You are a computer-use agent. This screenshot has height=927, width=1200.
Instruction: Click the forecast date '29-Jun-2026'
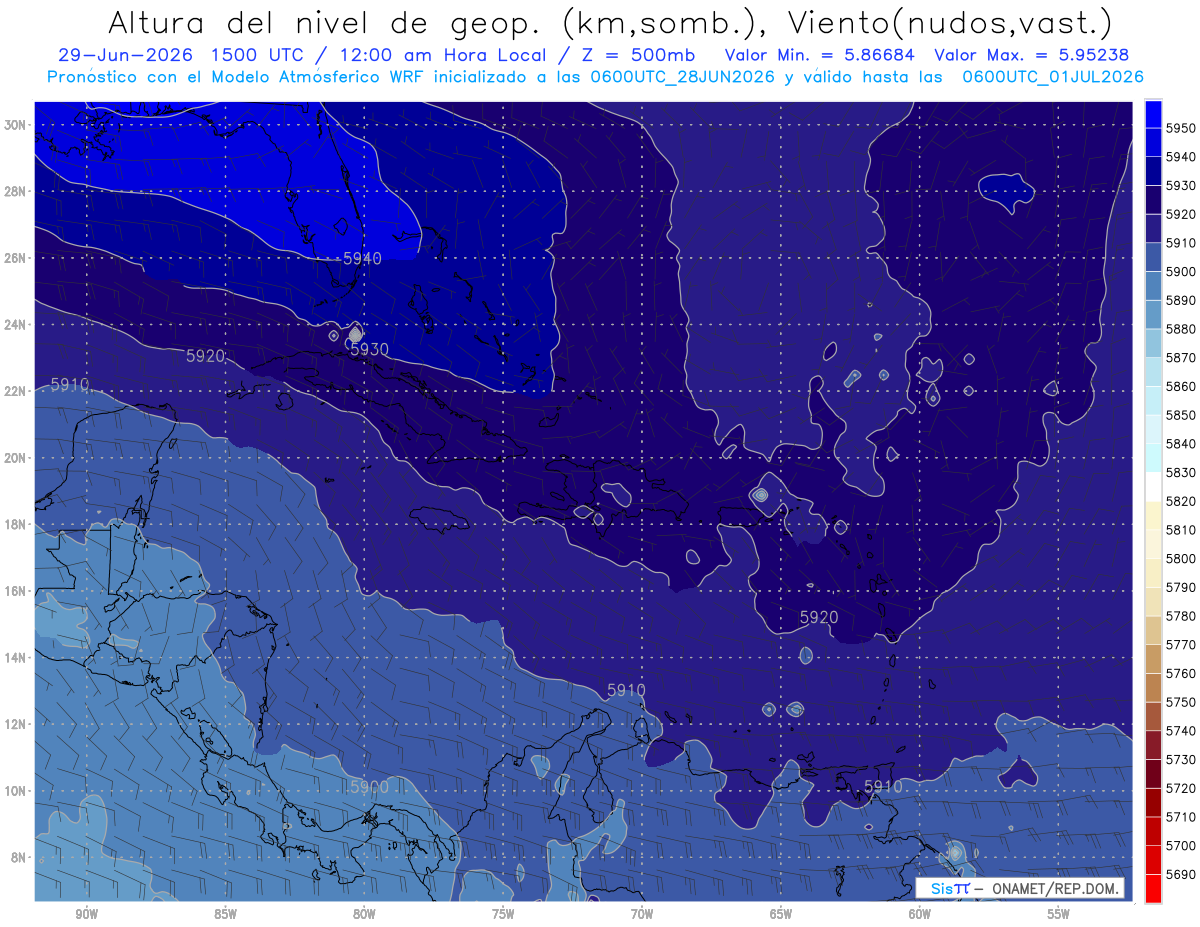(x=126, y=56)
